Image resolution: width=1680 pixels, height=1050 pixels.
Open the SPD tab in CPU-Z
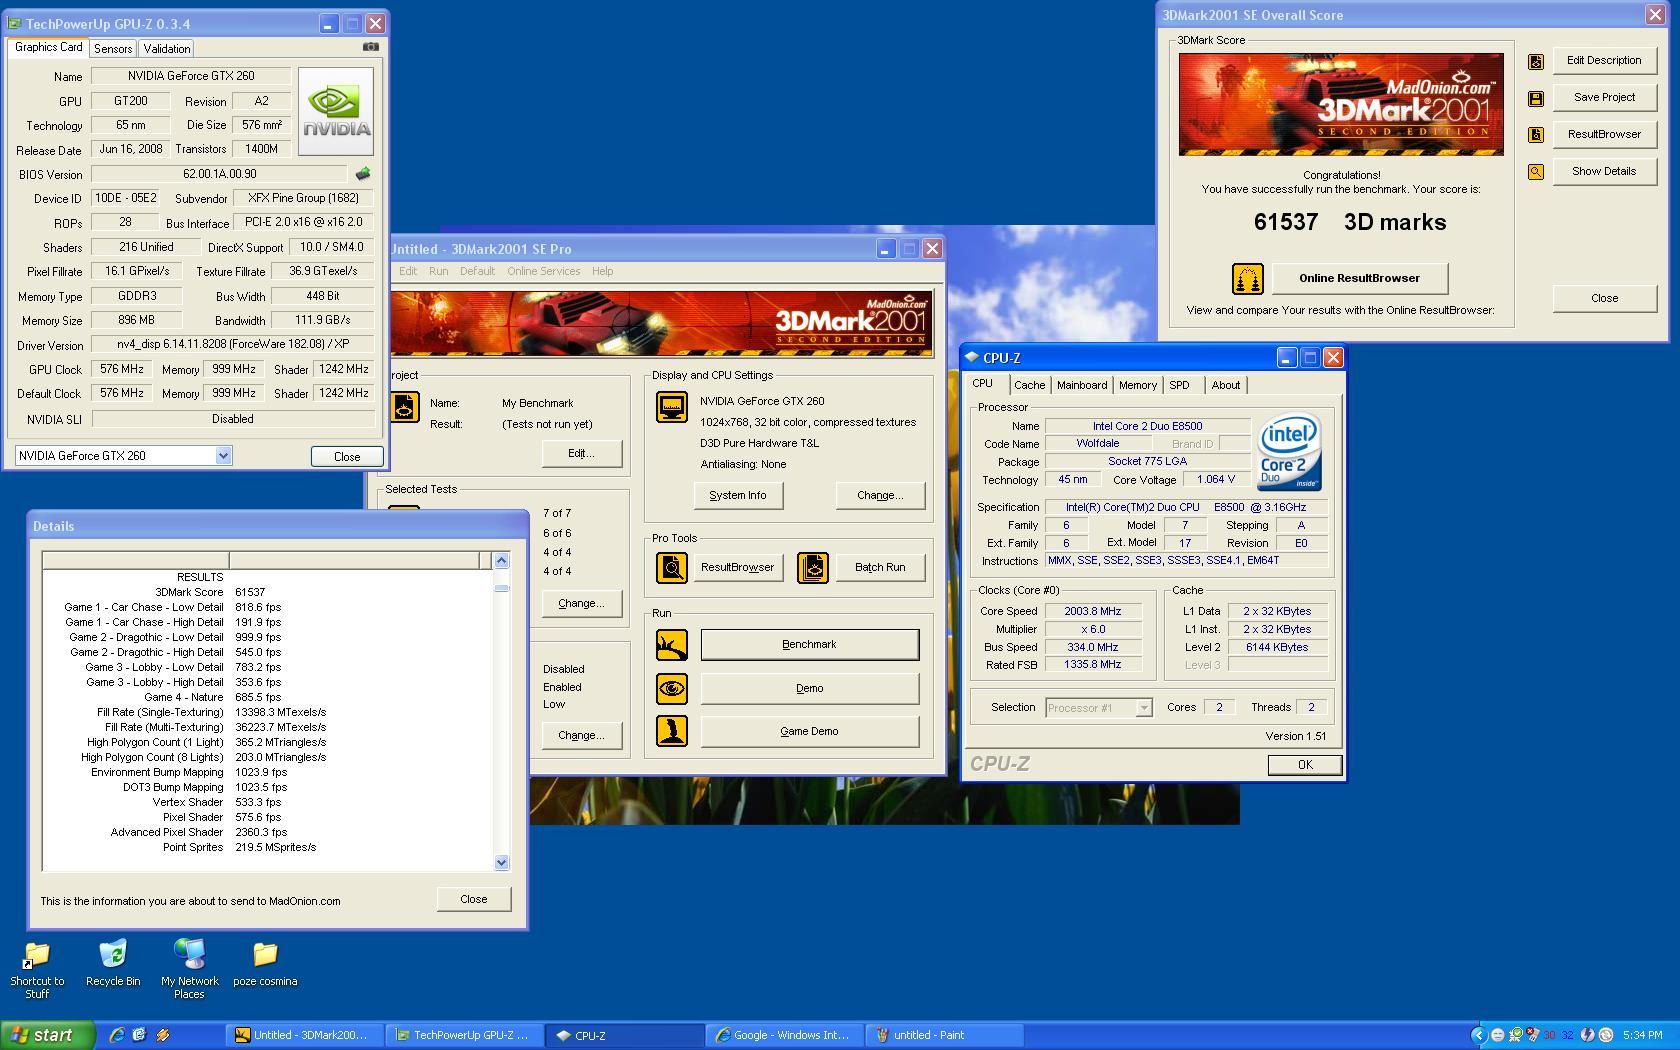point(1180,385)
